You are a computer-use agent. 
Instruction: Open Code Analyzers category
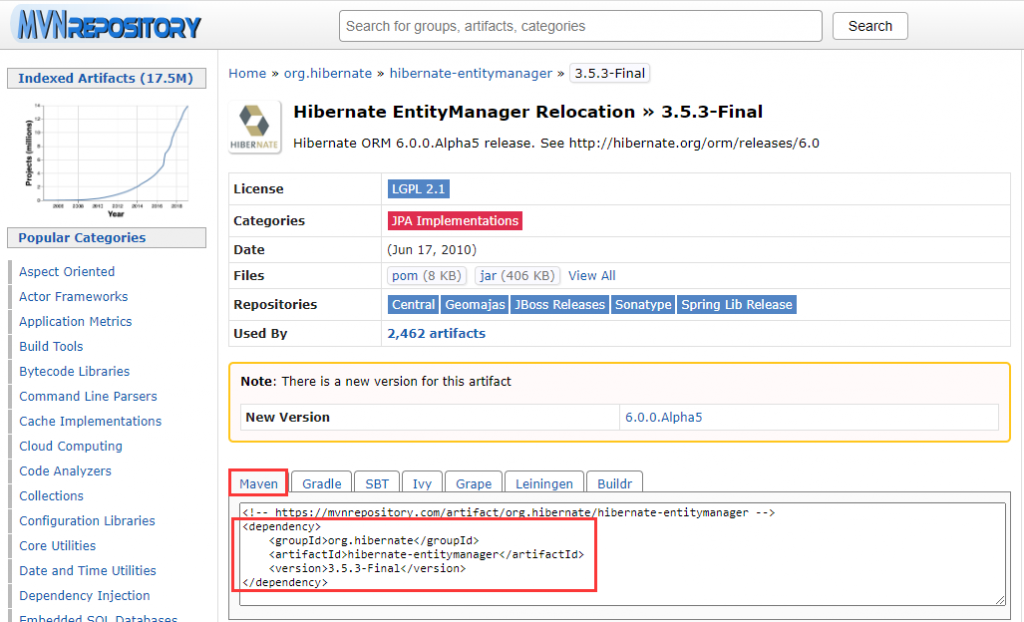coord(65,471)
